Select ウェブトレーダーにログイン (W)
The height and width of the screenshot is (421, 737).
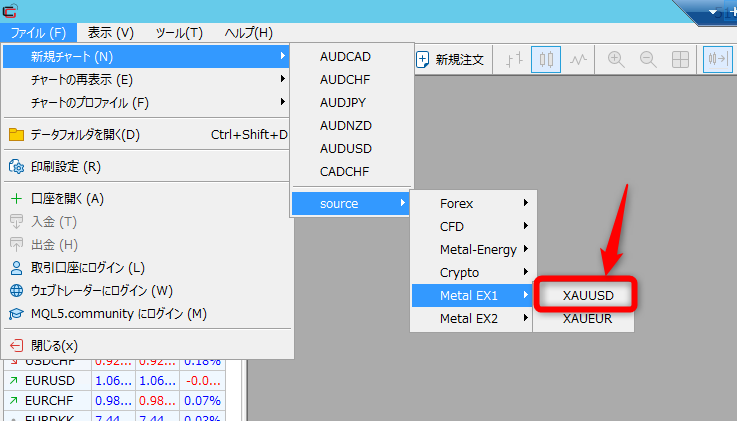pos(146,291)
